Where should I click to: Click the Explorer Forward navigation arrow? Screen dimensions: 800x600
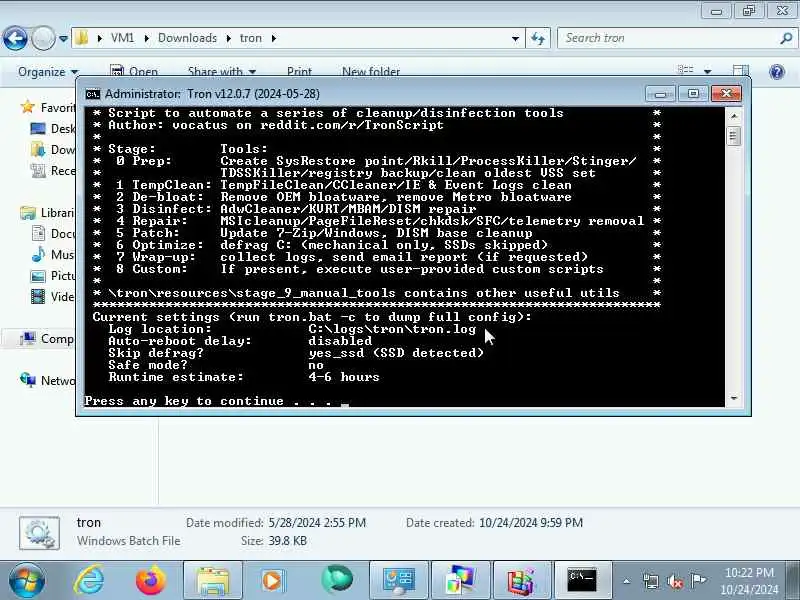coord(43,38)
